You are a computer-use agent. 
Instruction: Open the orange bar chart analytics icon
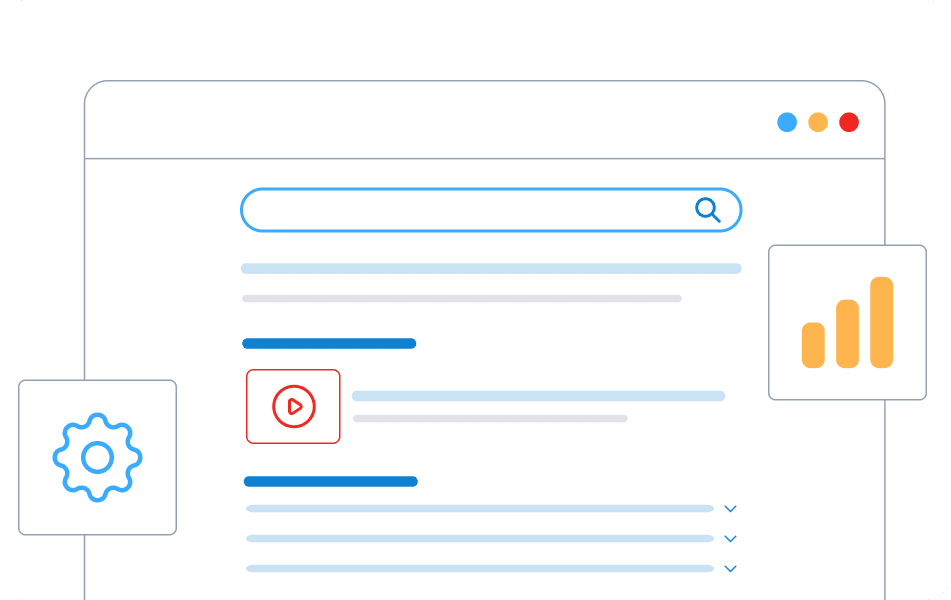[x=847, y=322]
